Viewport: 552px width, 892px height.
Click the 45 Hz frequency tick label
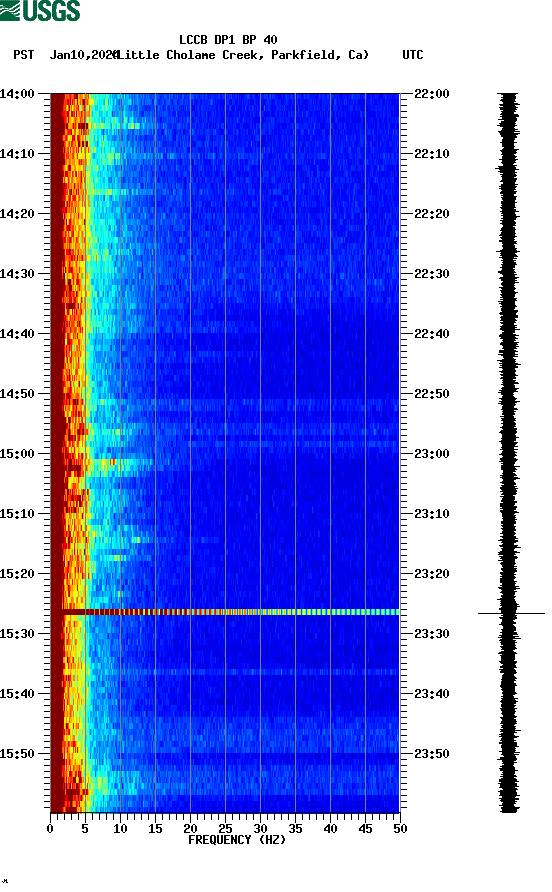click(x=365, y=829)
